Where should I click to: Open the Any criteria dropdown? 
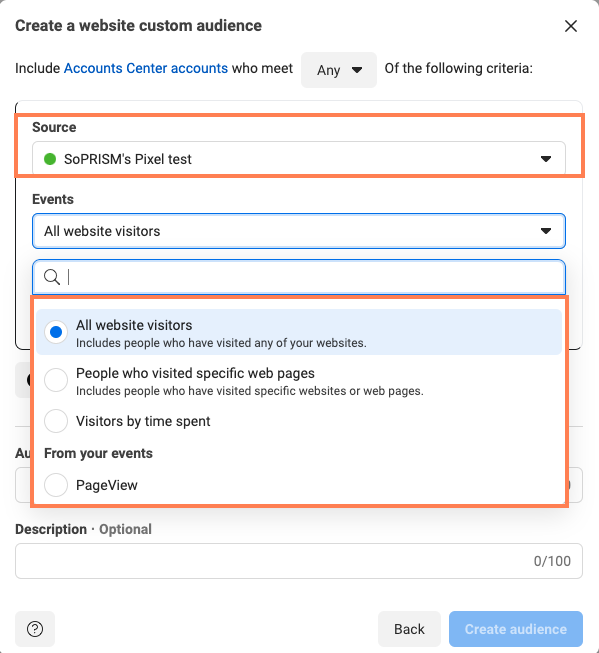point(339,70)
